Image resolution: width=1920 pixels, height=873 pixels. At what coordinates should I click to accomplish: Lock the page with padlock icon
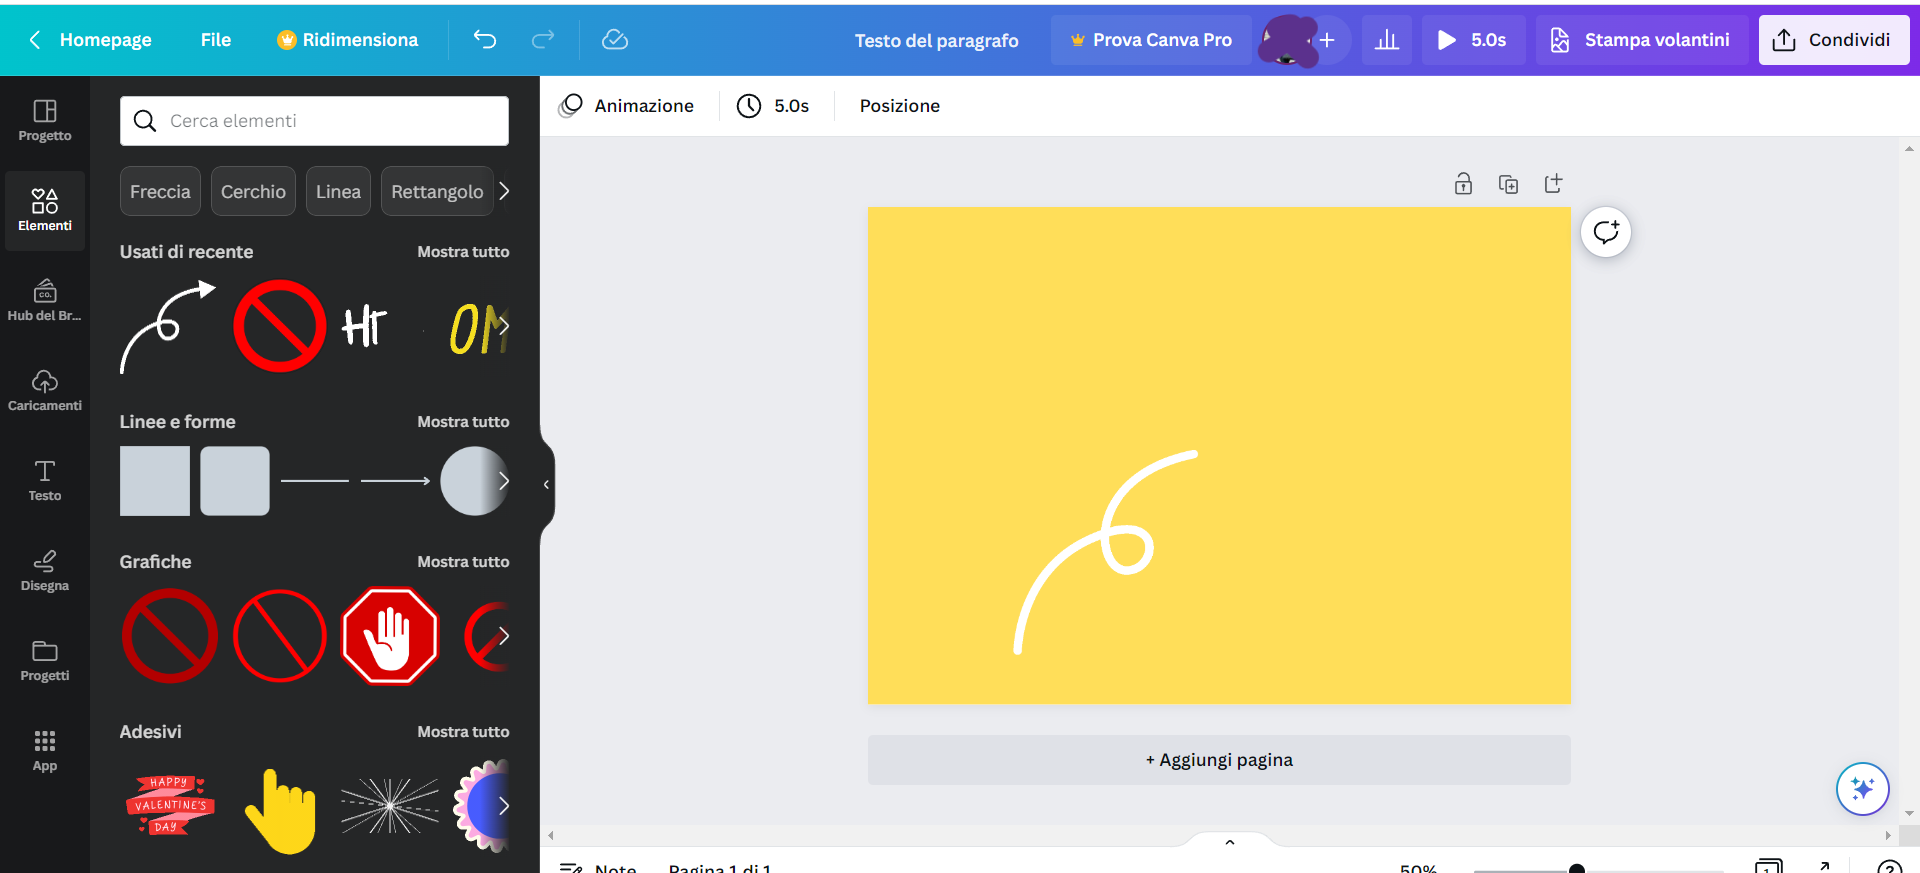click(1463, 184)
